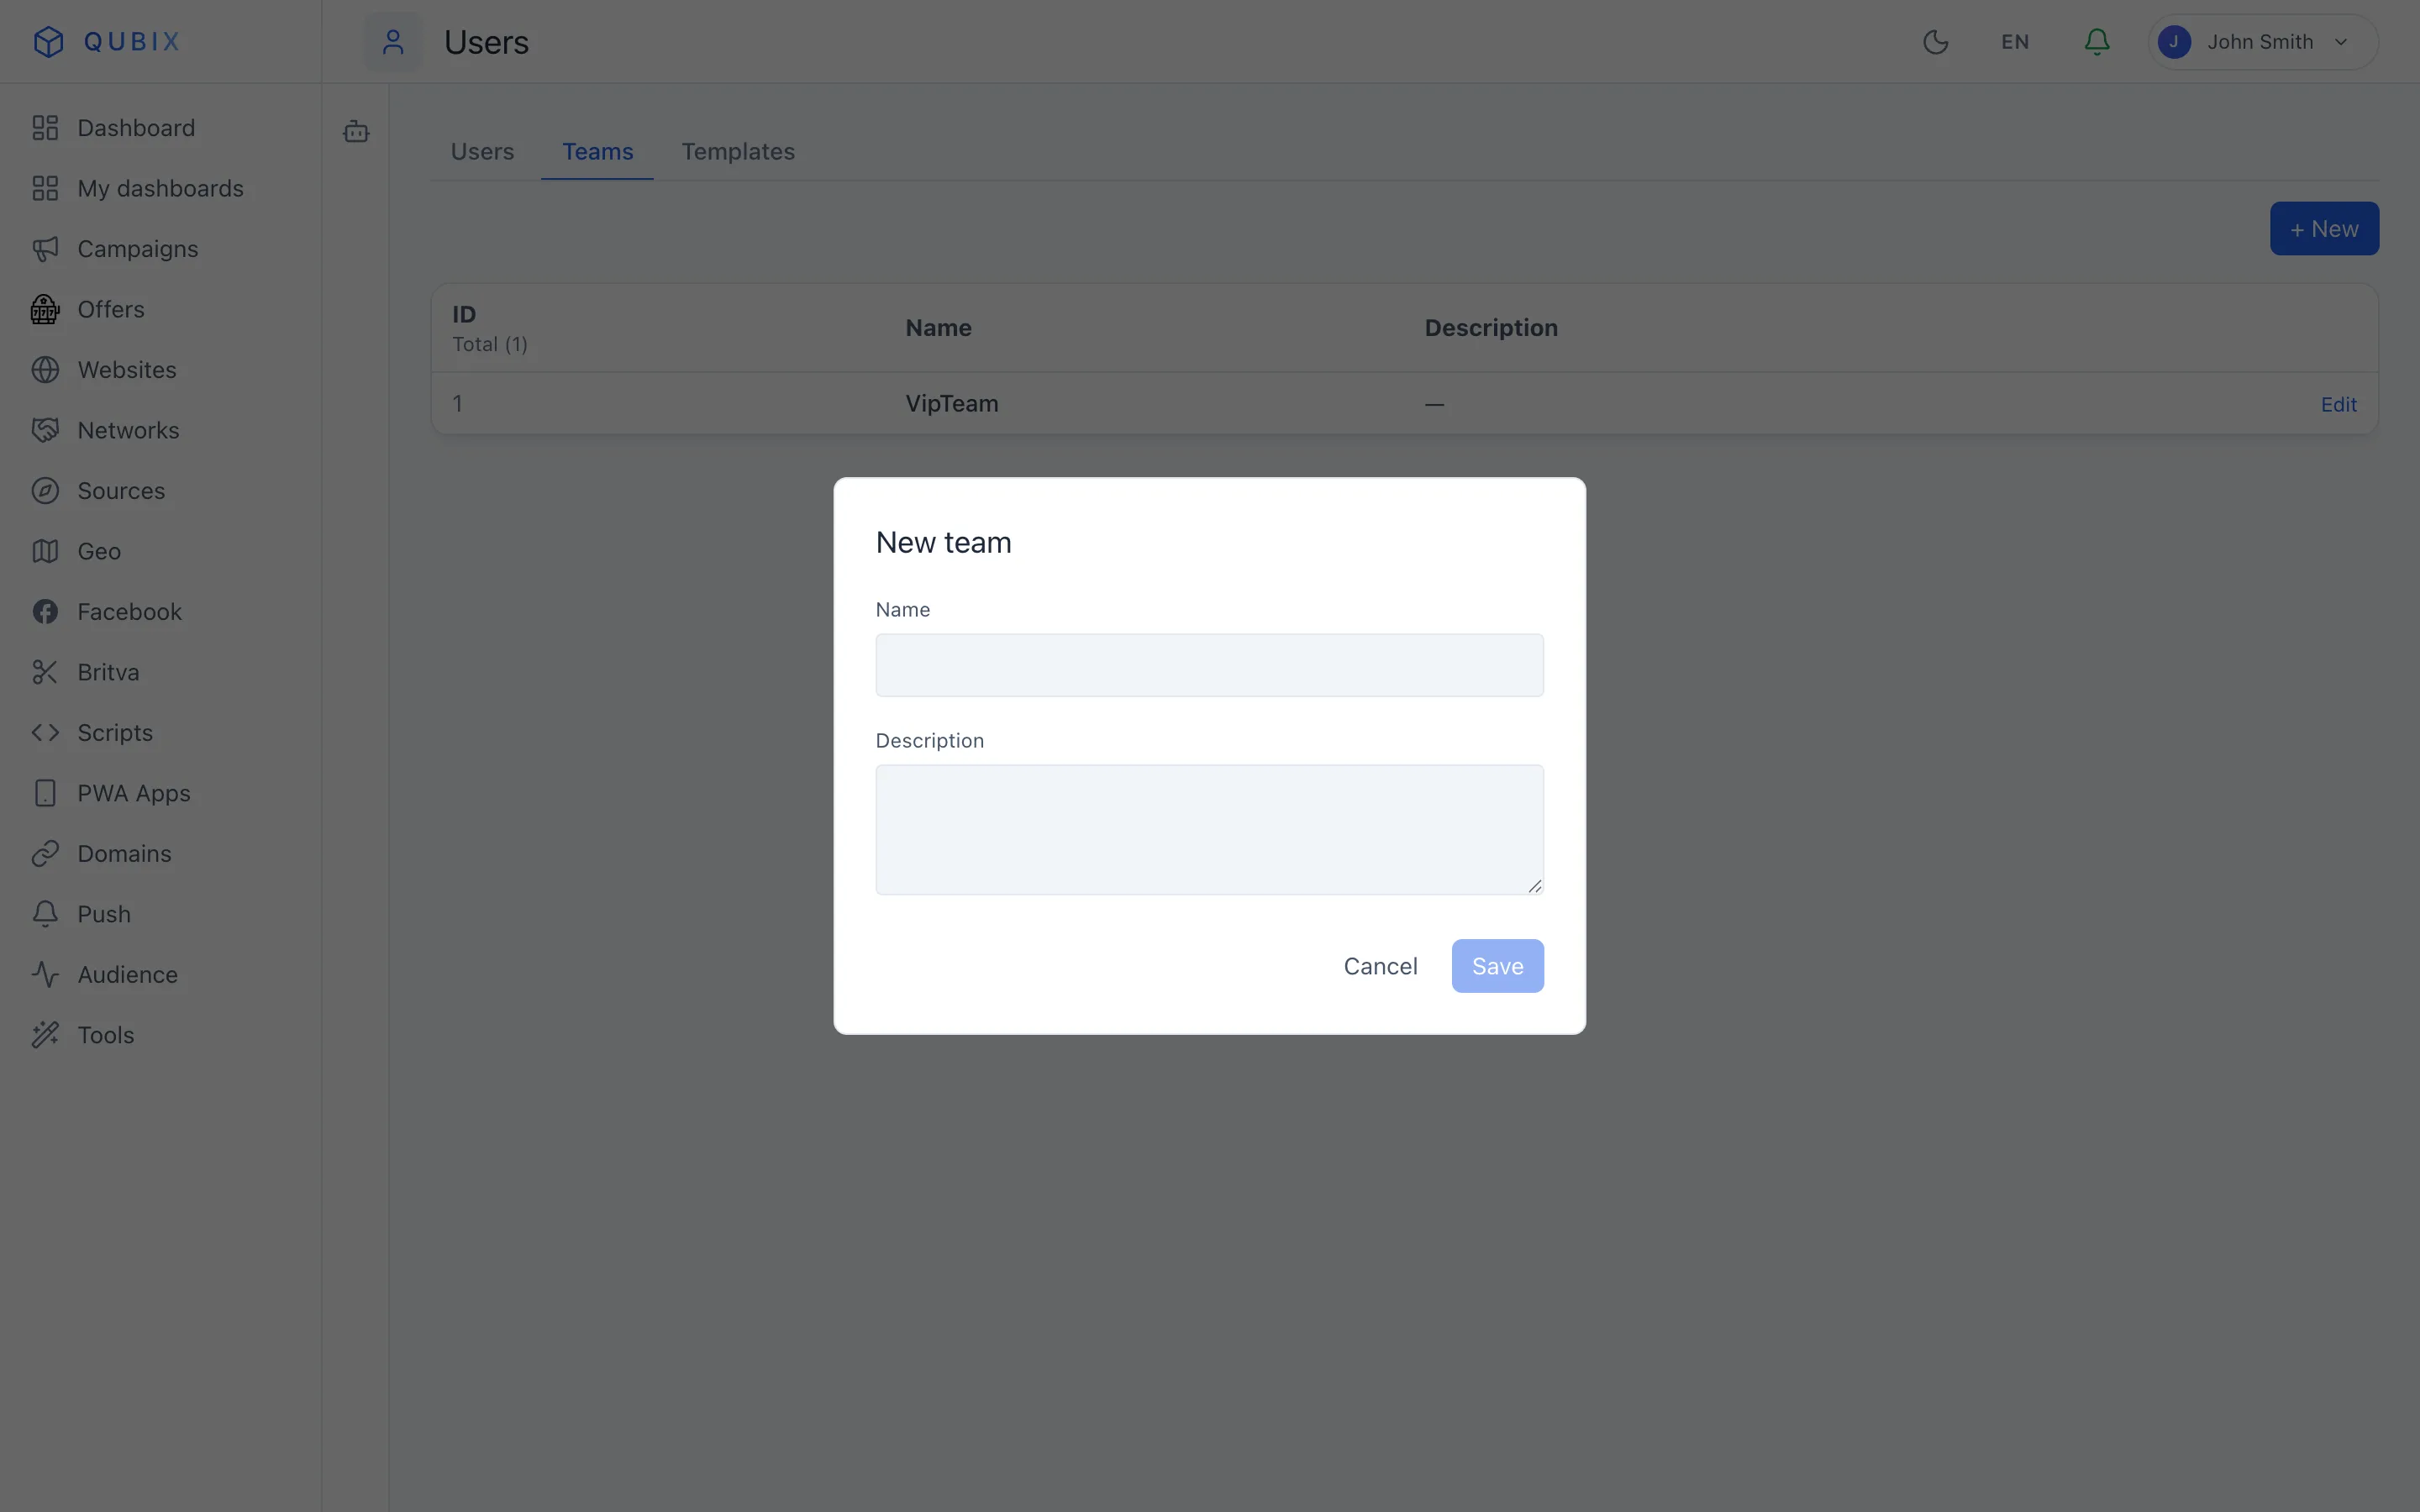Image resolution: width=2420 pixels, height=1512 pixels.
Task: Click the ID column header
Action: coord(464,314)
